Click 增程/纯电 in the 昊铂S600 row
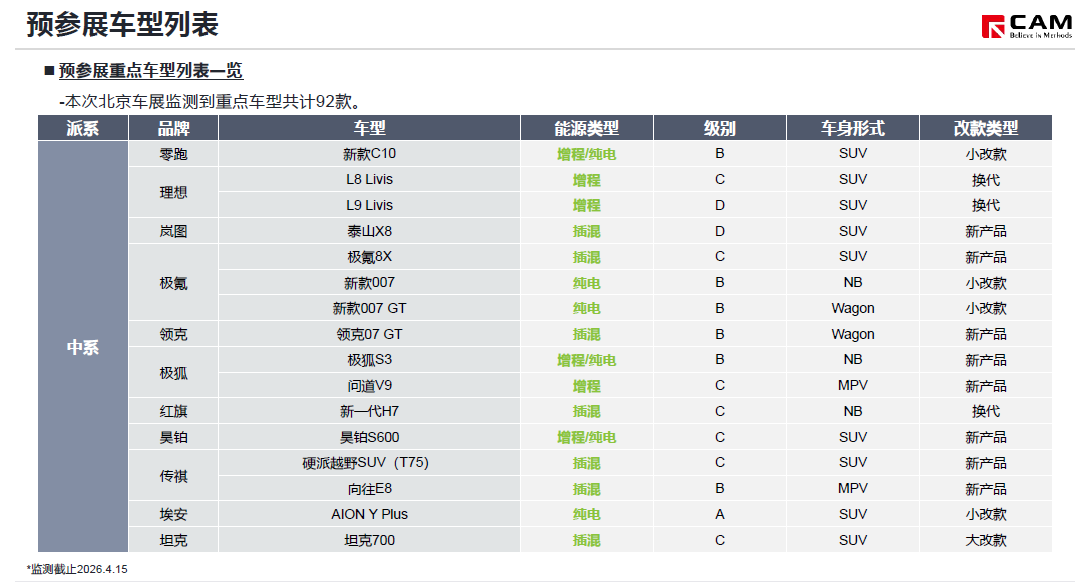 coord(587,437)
